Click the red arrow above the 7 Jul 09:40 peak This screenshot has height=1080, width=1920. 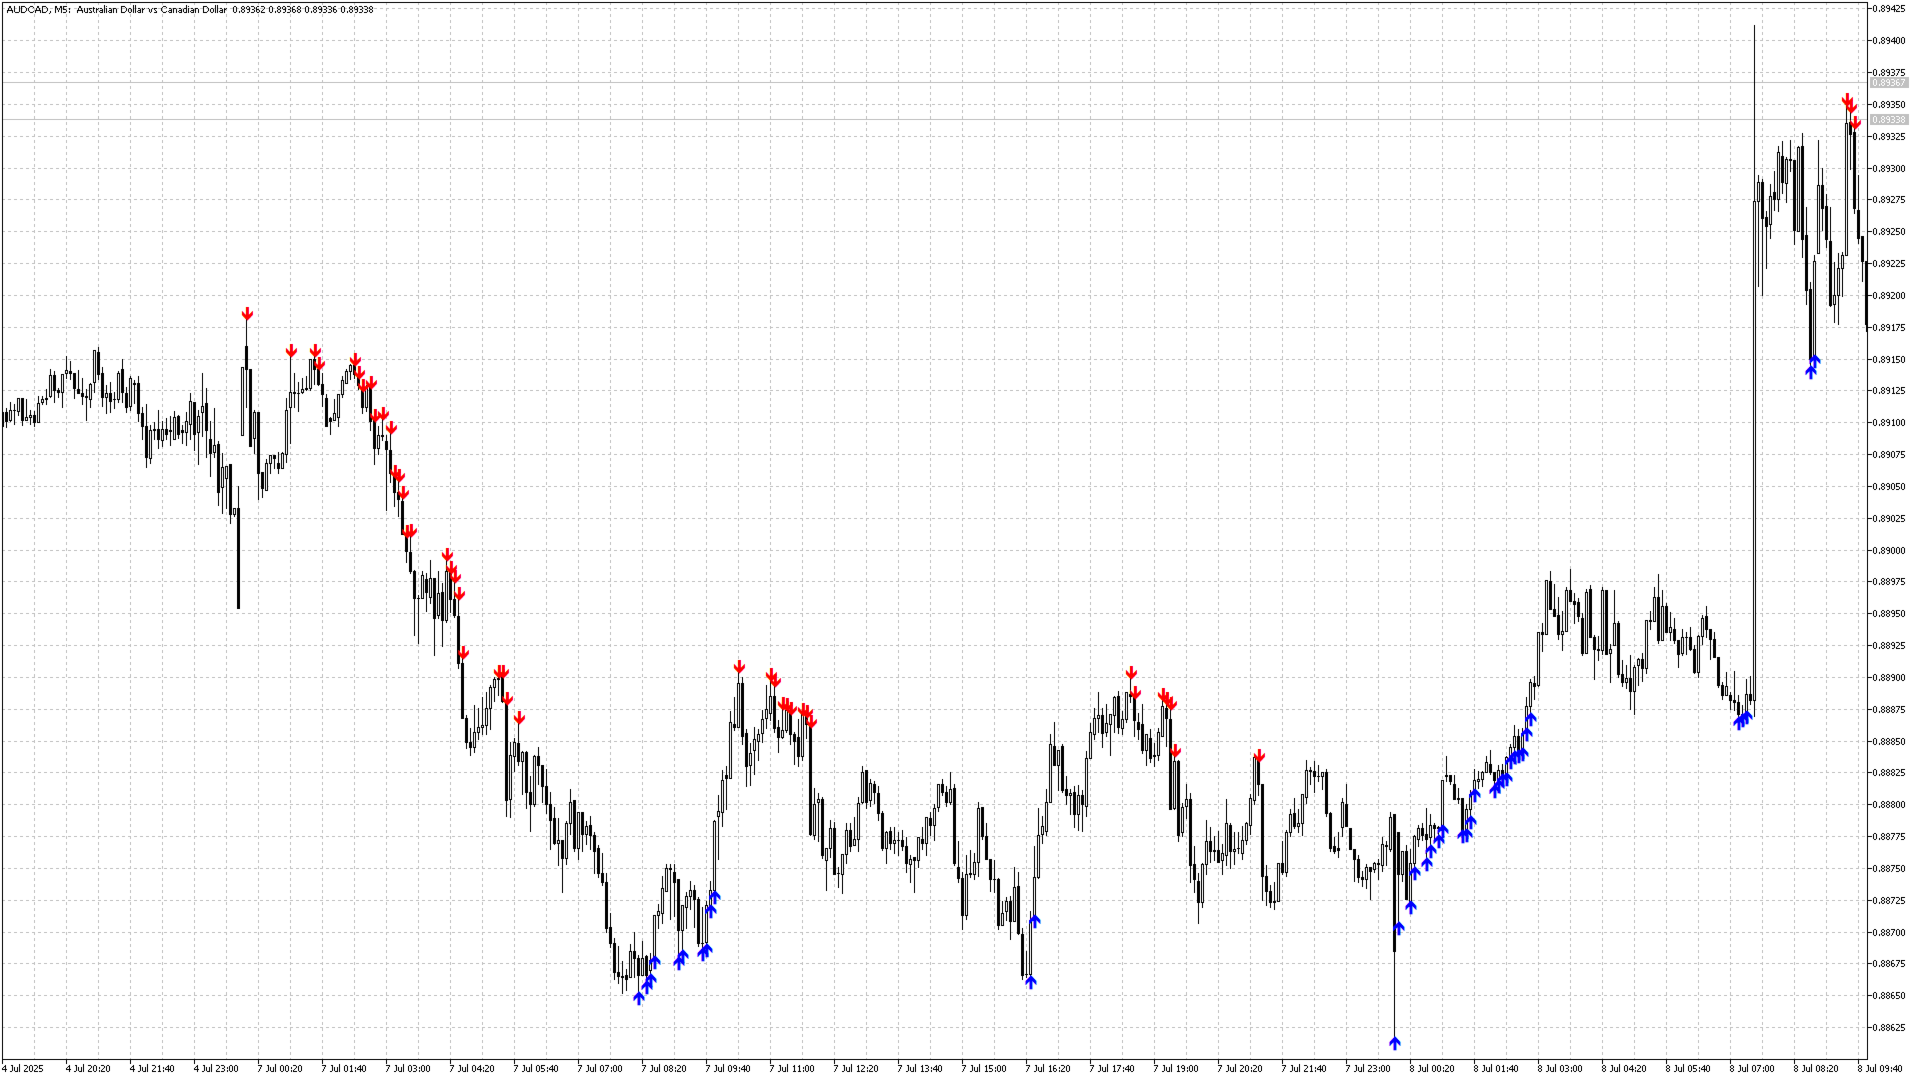[x=739, y=667]
